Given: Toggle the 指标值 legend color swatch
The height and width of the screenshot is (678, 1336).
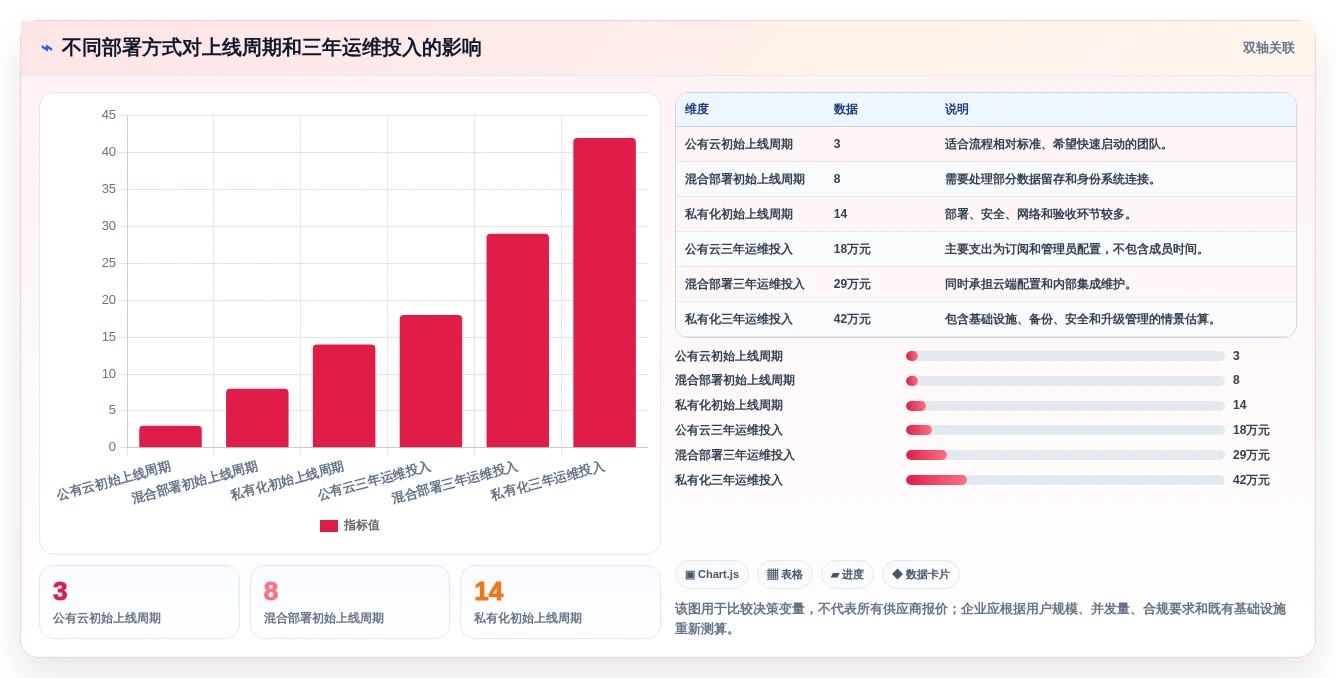Looking at the screenshot, I should coord(328,526).
